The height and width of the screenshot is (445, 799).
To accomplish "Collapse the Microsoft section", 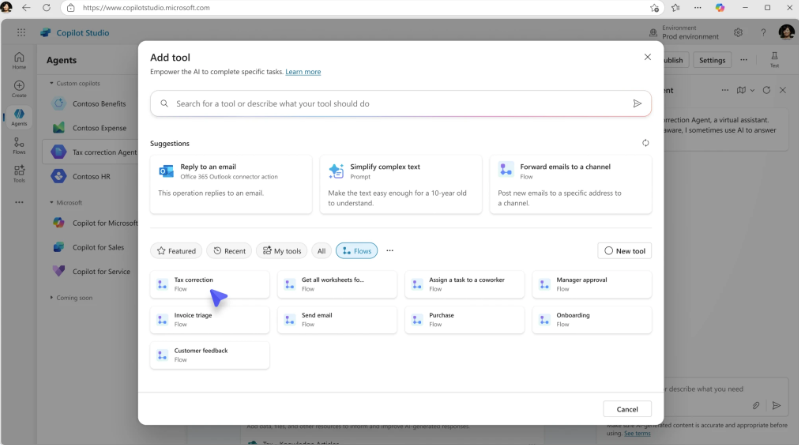I will click(x=51, y=202).
